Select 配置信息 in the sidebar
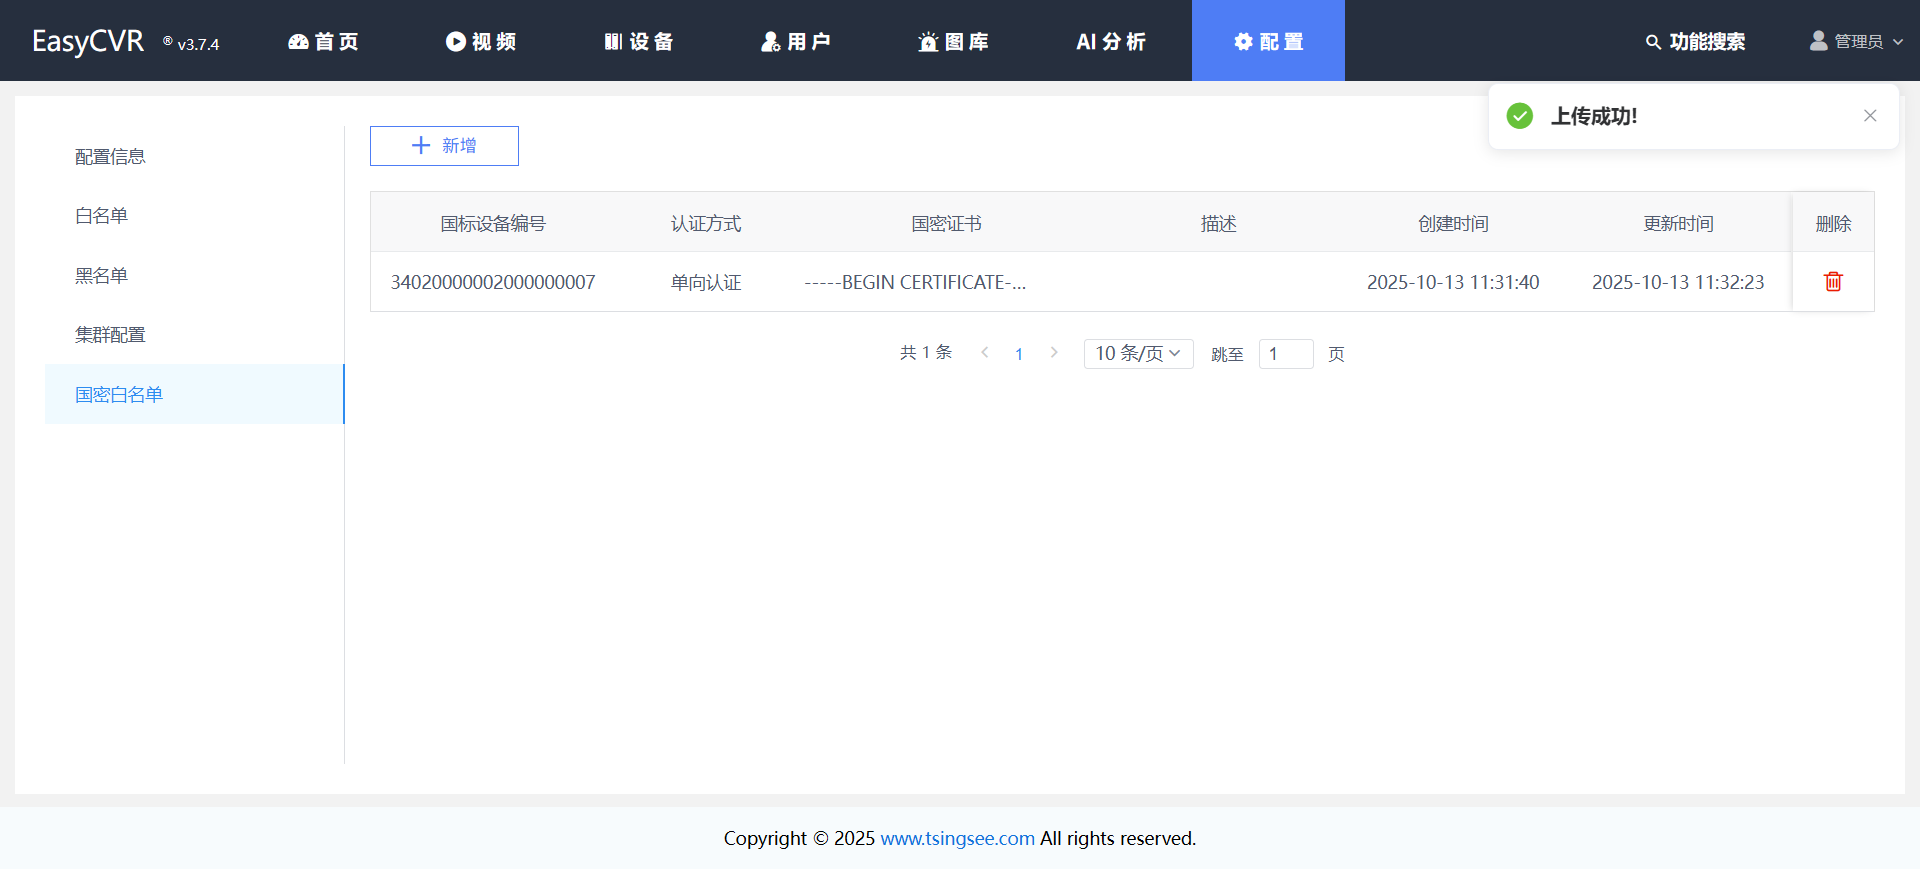This screenshot has width=1920, height=869. (x=110, y=157)
